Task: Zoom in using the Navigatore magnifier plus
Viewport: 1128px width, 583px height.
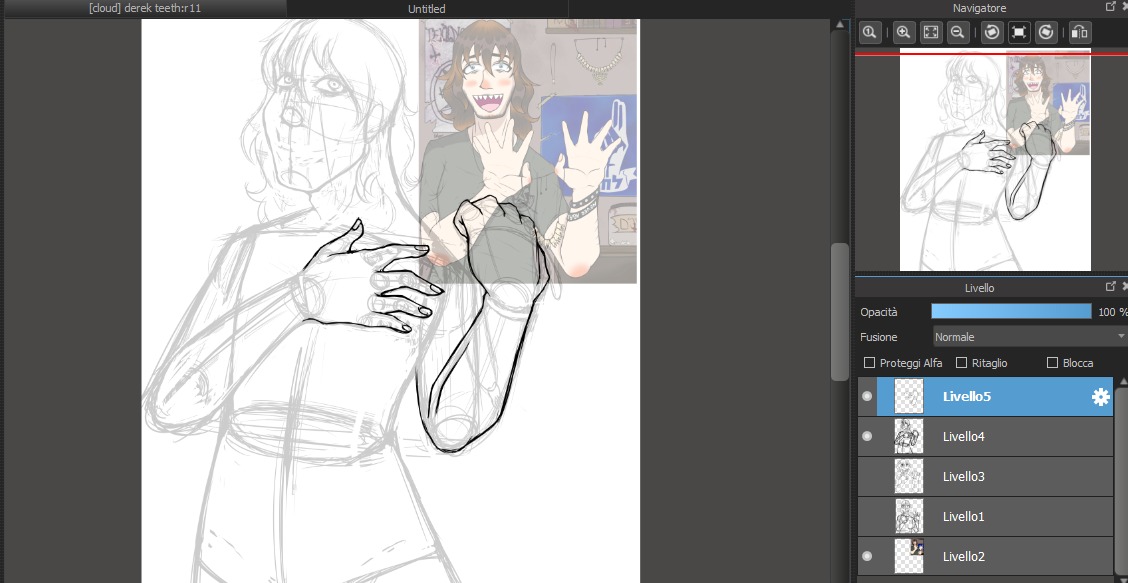Action: pyautogui.click(x=904, y=32)
